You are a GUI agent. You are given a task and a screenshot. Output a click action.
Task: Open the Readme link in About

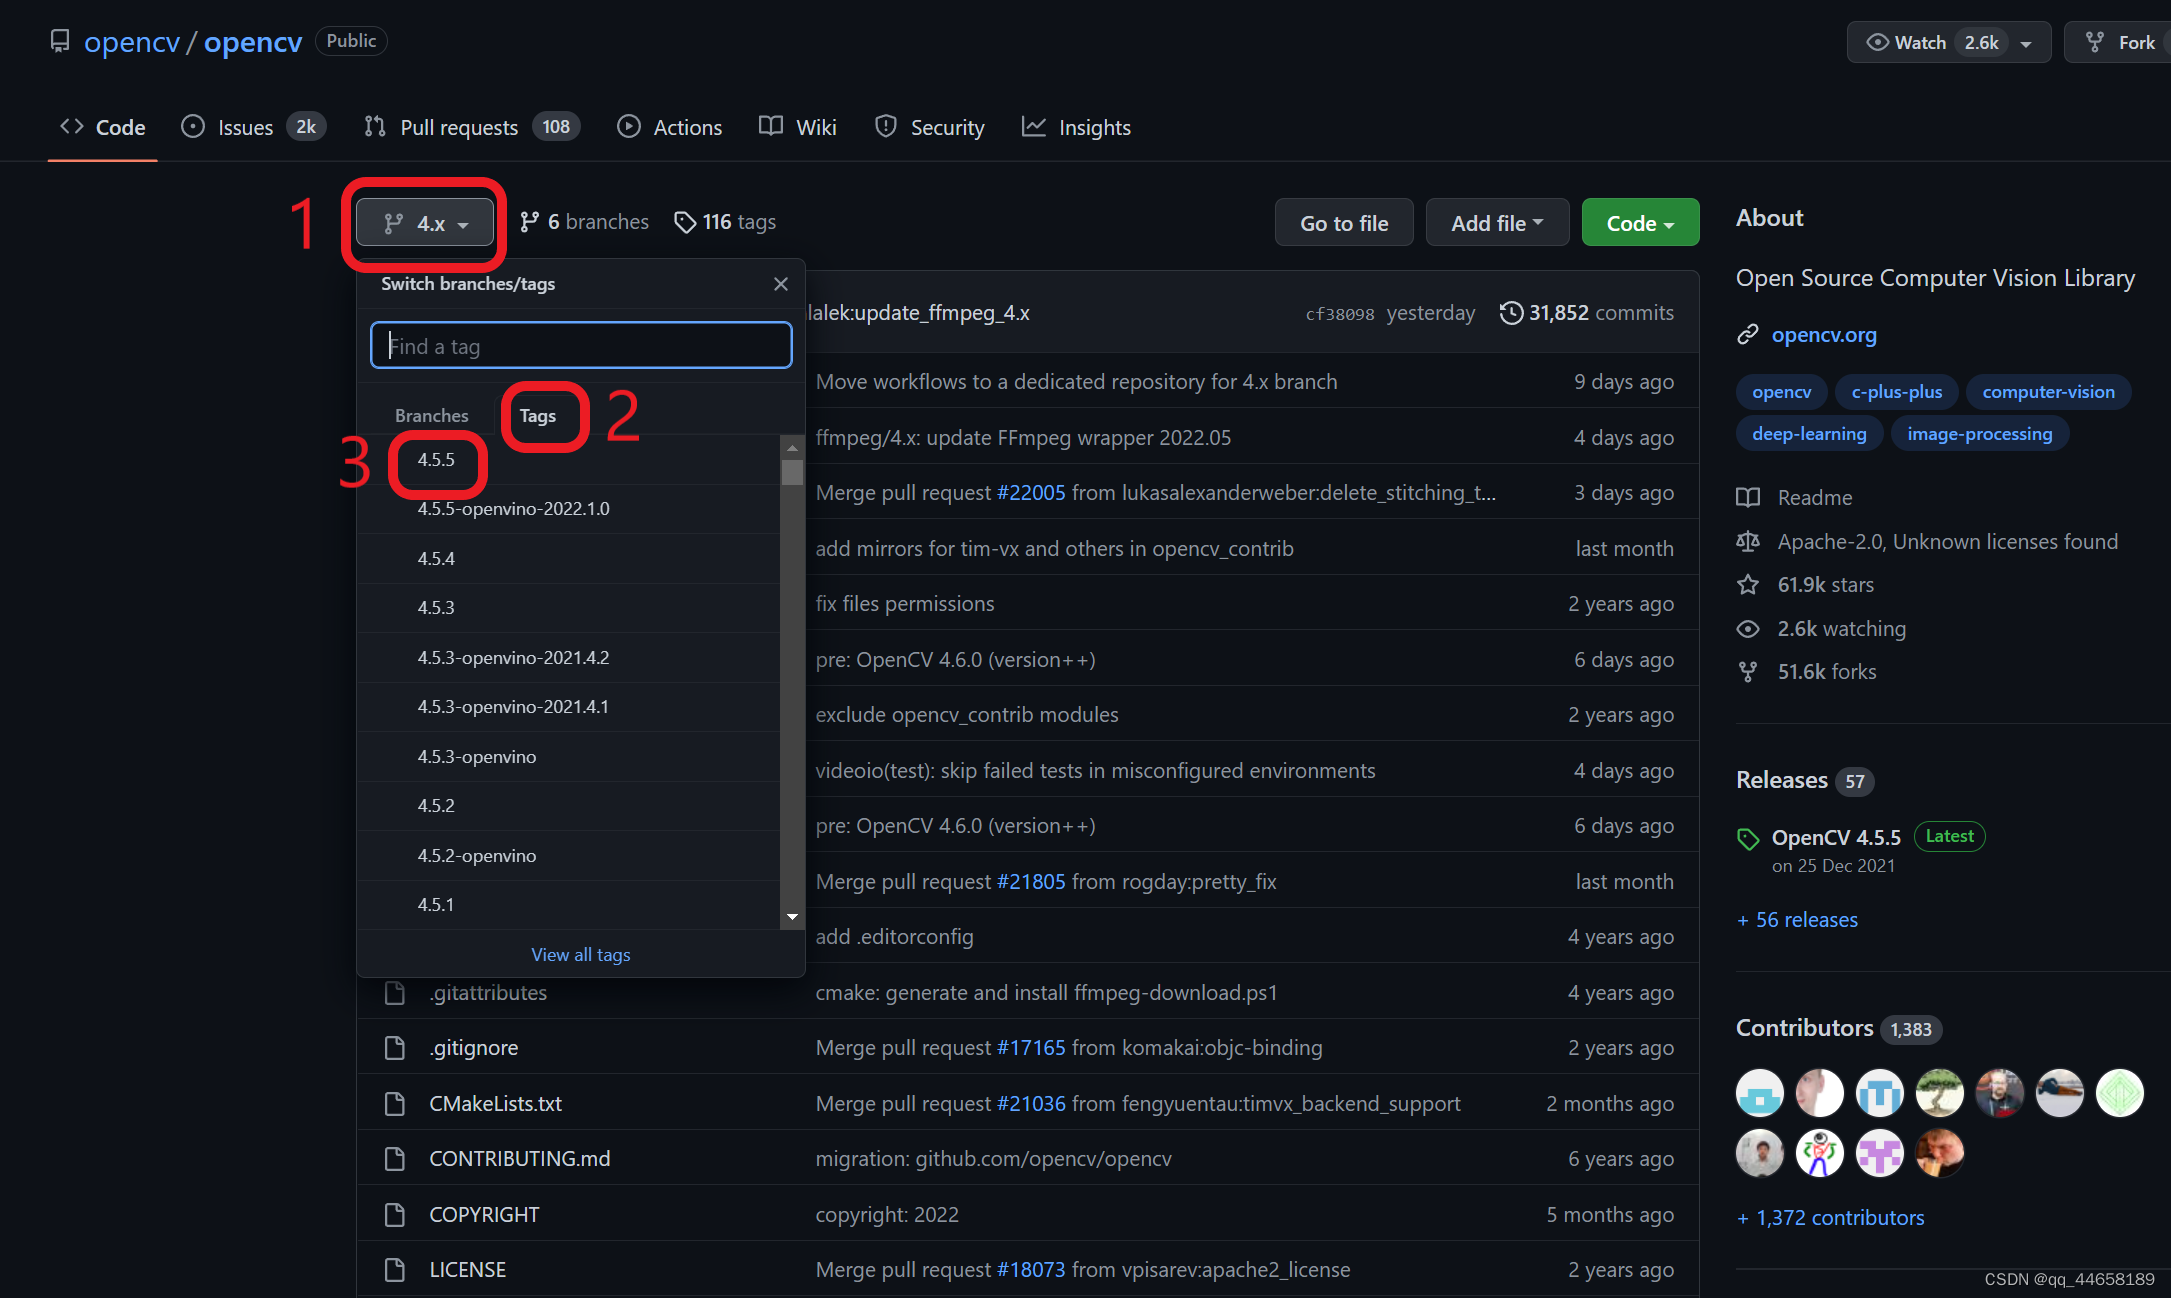(x=1795, y=498)
